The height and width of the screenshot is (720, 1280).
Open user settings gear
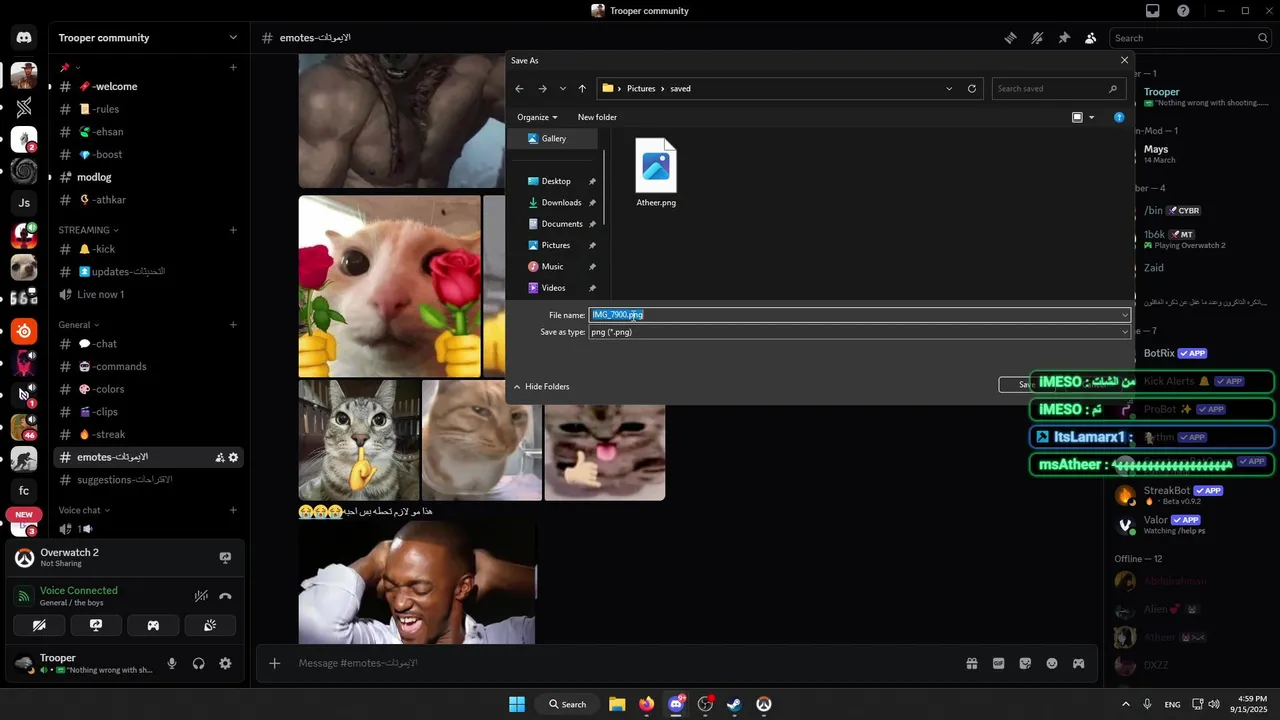(x=225, y=663)
